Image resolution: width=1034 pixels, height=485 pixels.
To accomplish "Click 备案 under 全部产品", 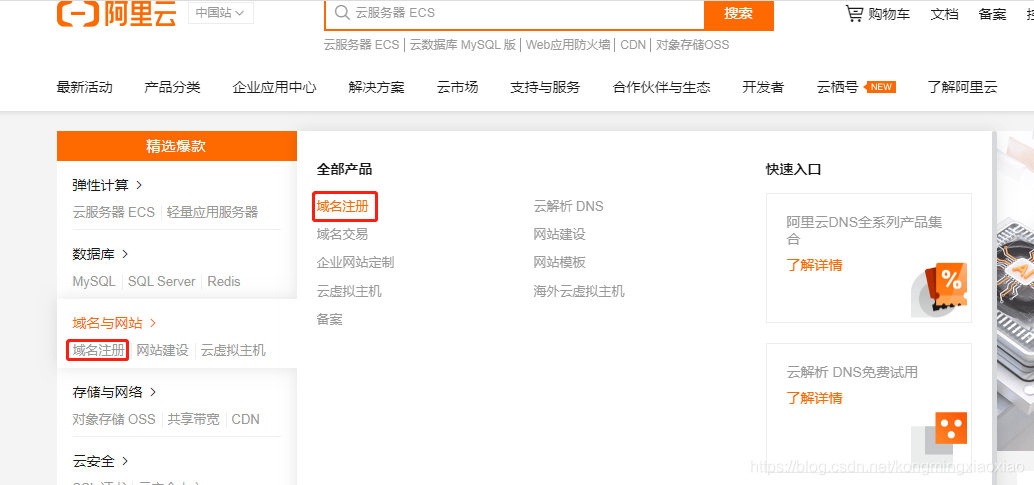I will 330,319.
